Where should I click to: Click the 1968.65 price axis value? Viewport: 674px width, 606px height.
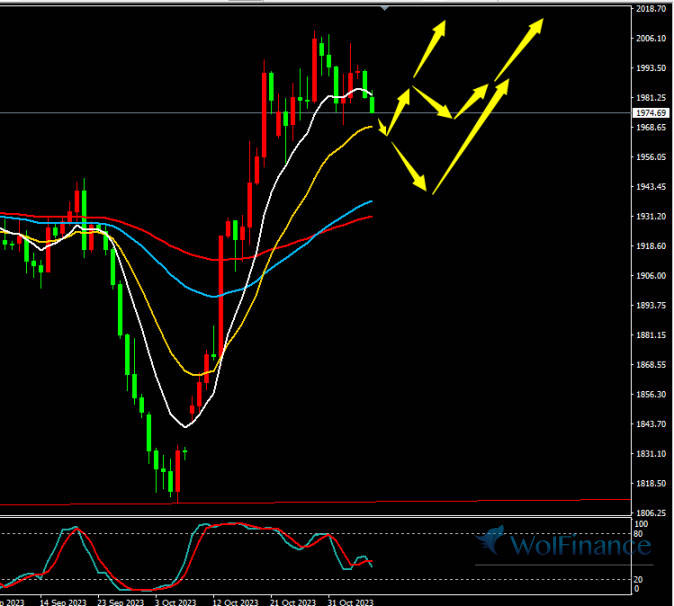651,127
